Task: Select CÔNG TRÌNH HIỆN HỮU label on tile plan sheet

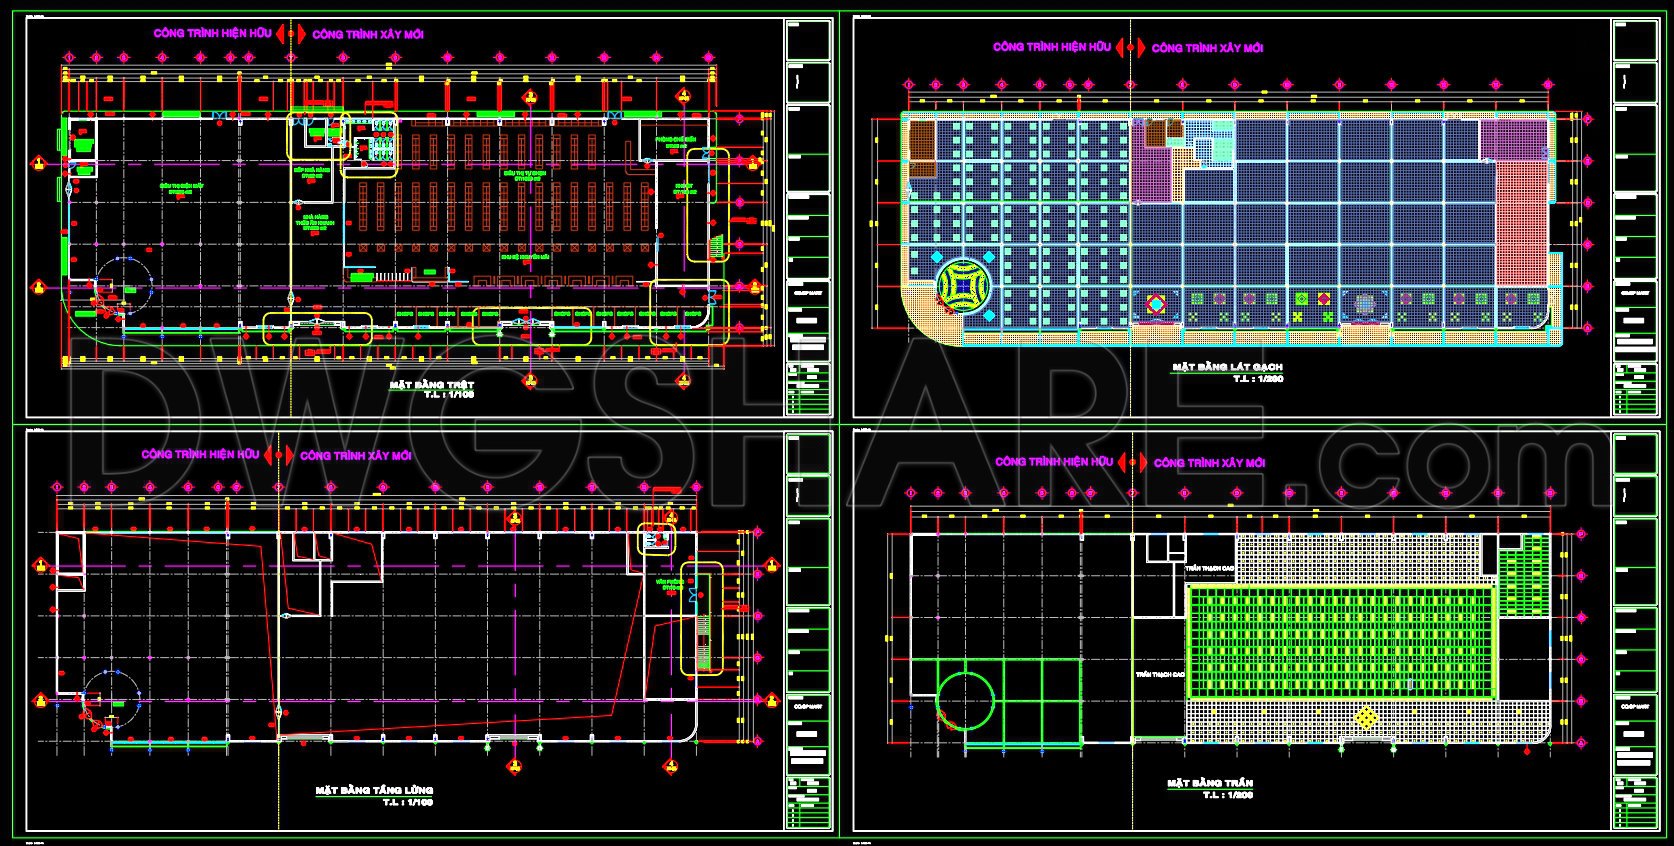Action: pos(1052,47)
